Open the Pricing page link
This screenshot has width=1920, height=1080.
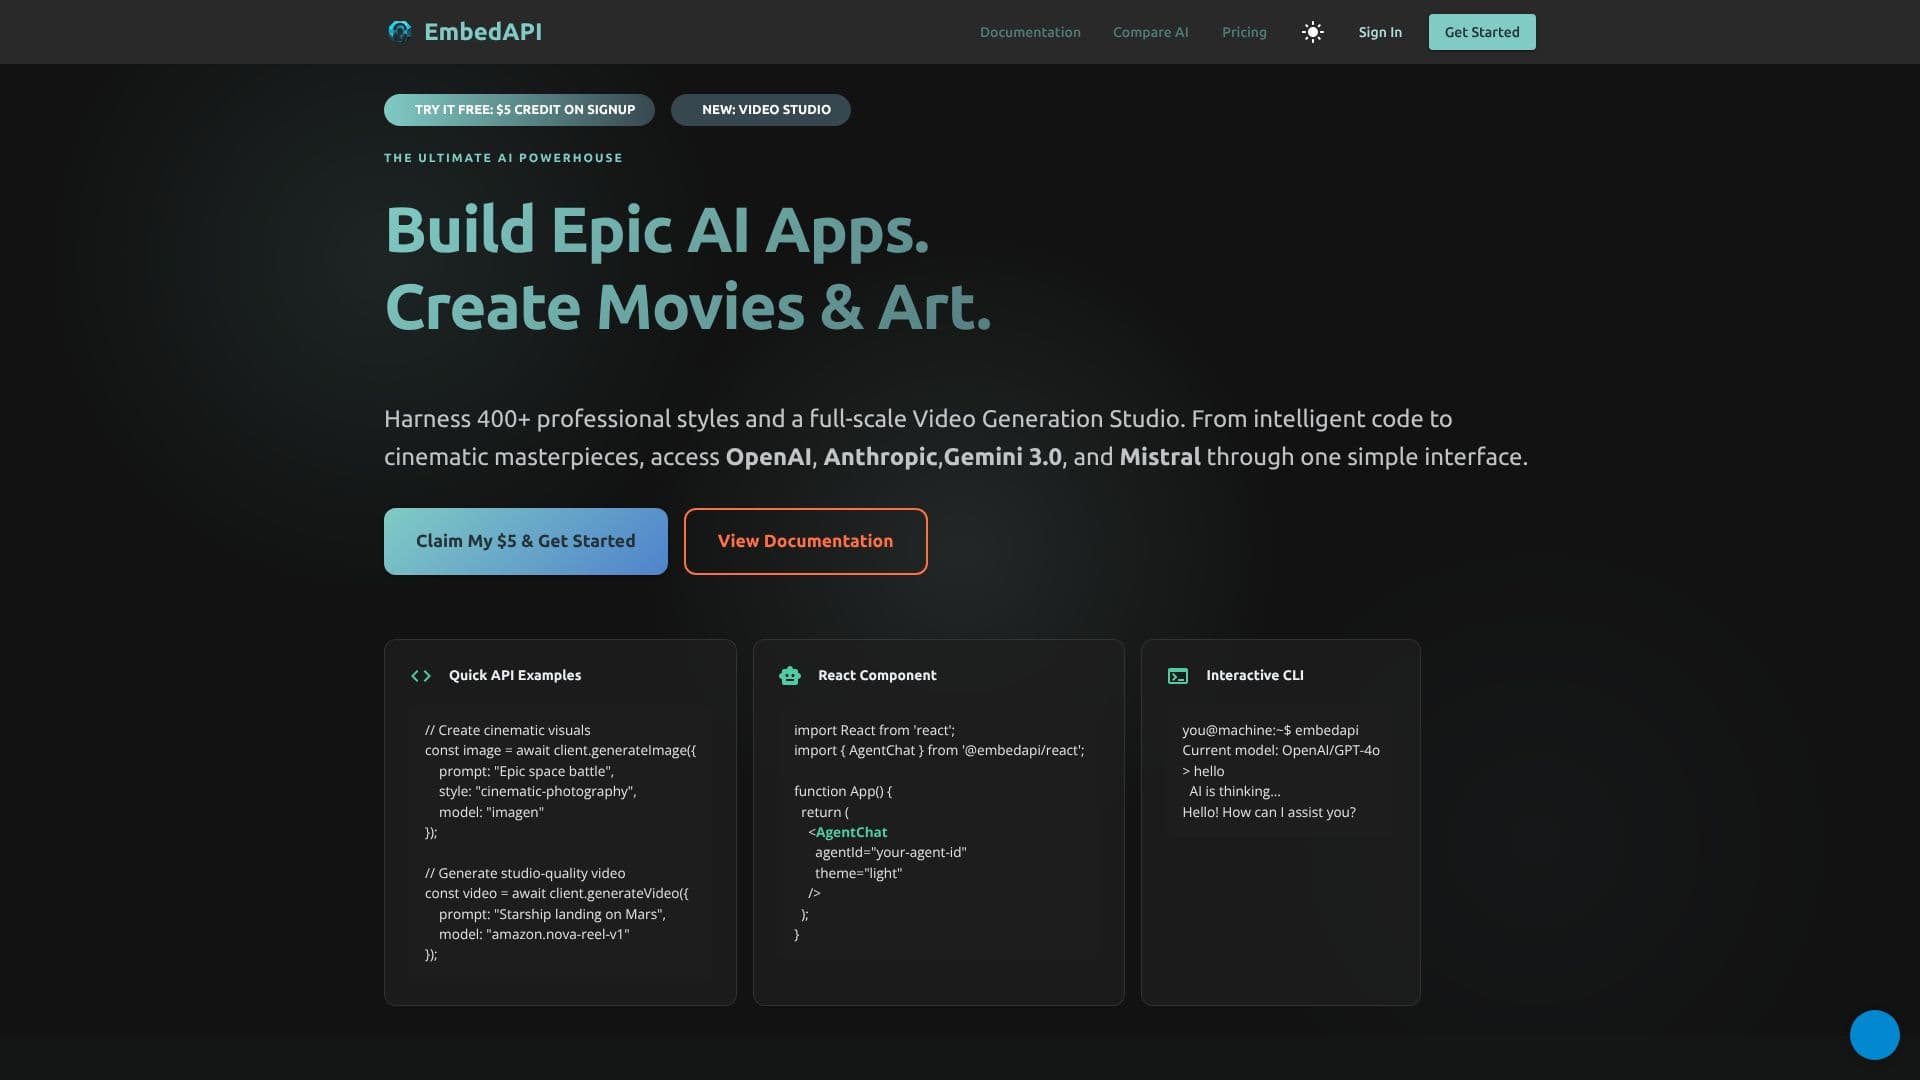pos(1244,32)
